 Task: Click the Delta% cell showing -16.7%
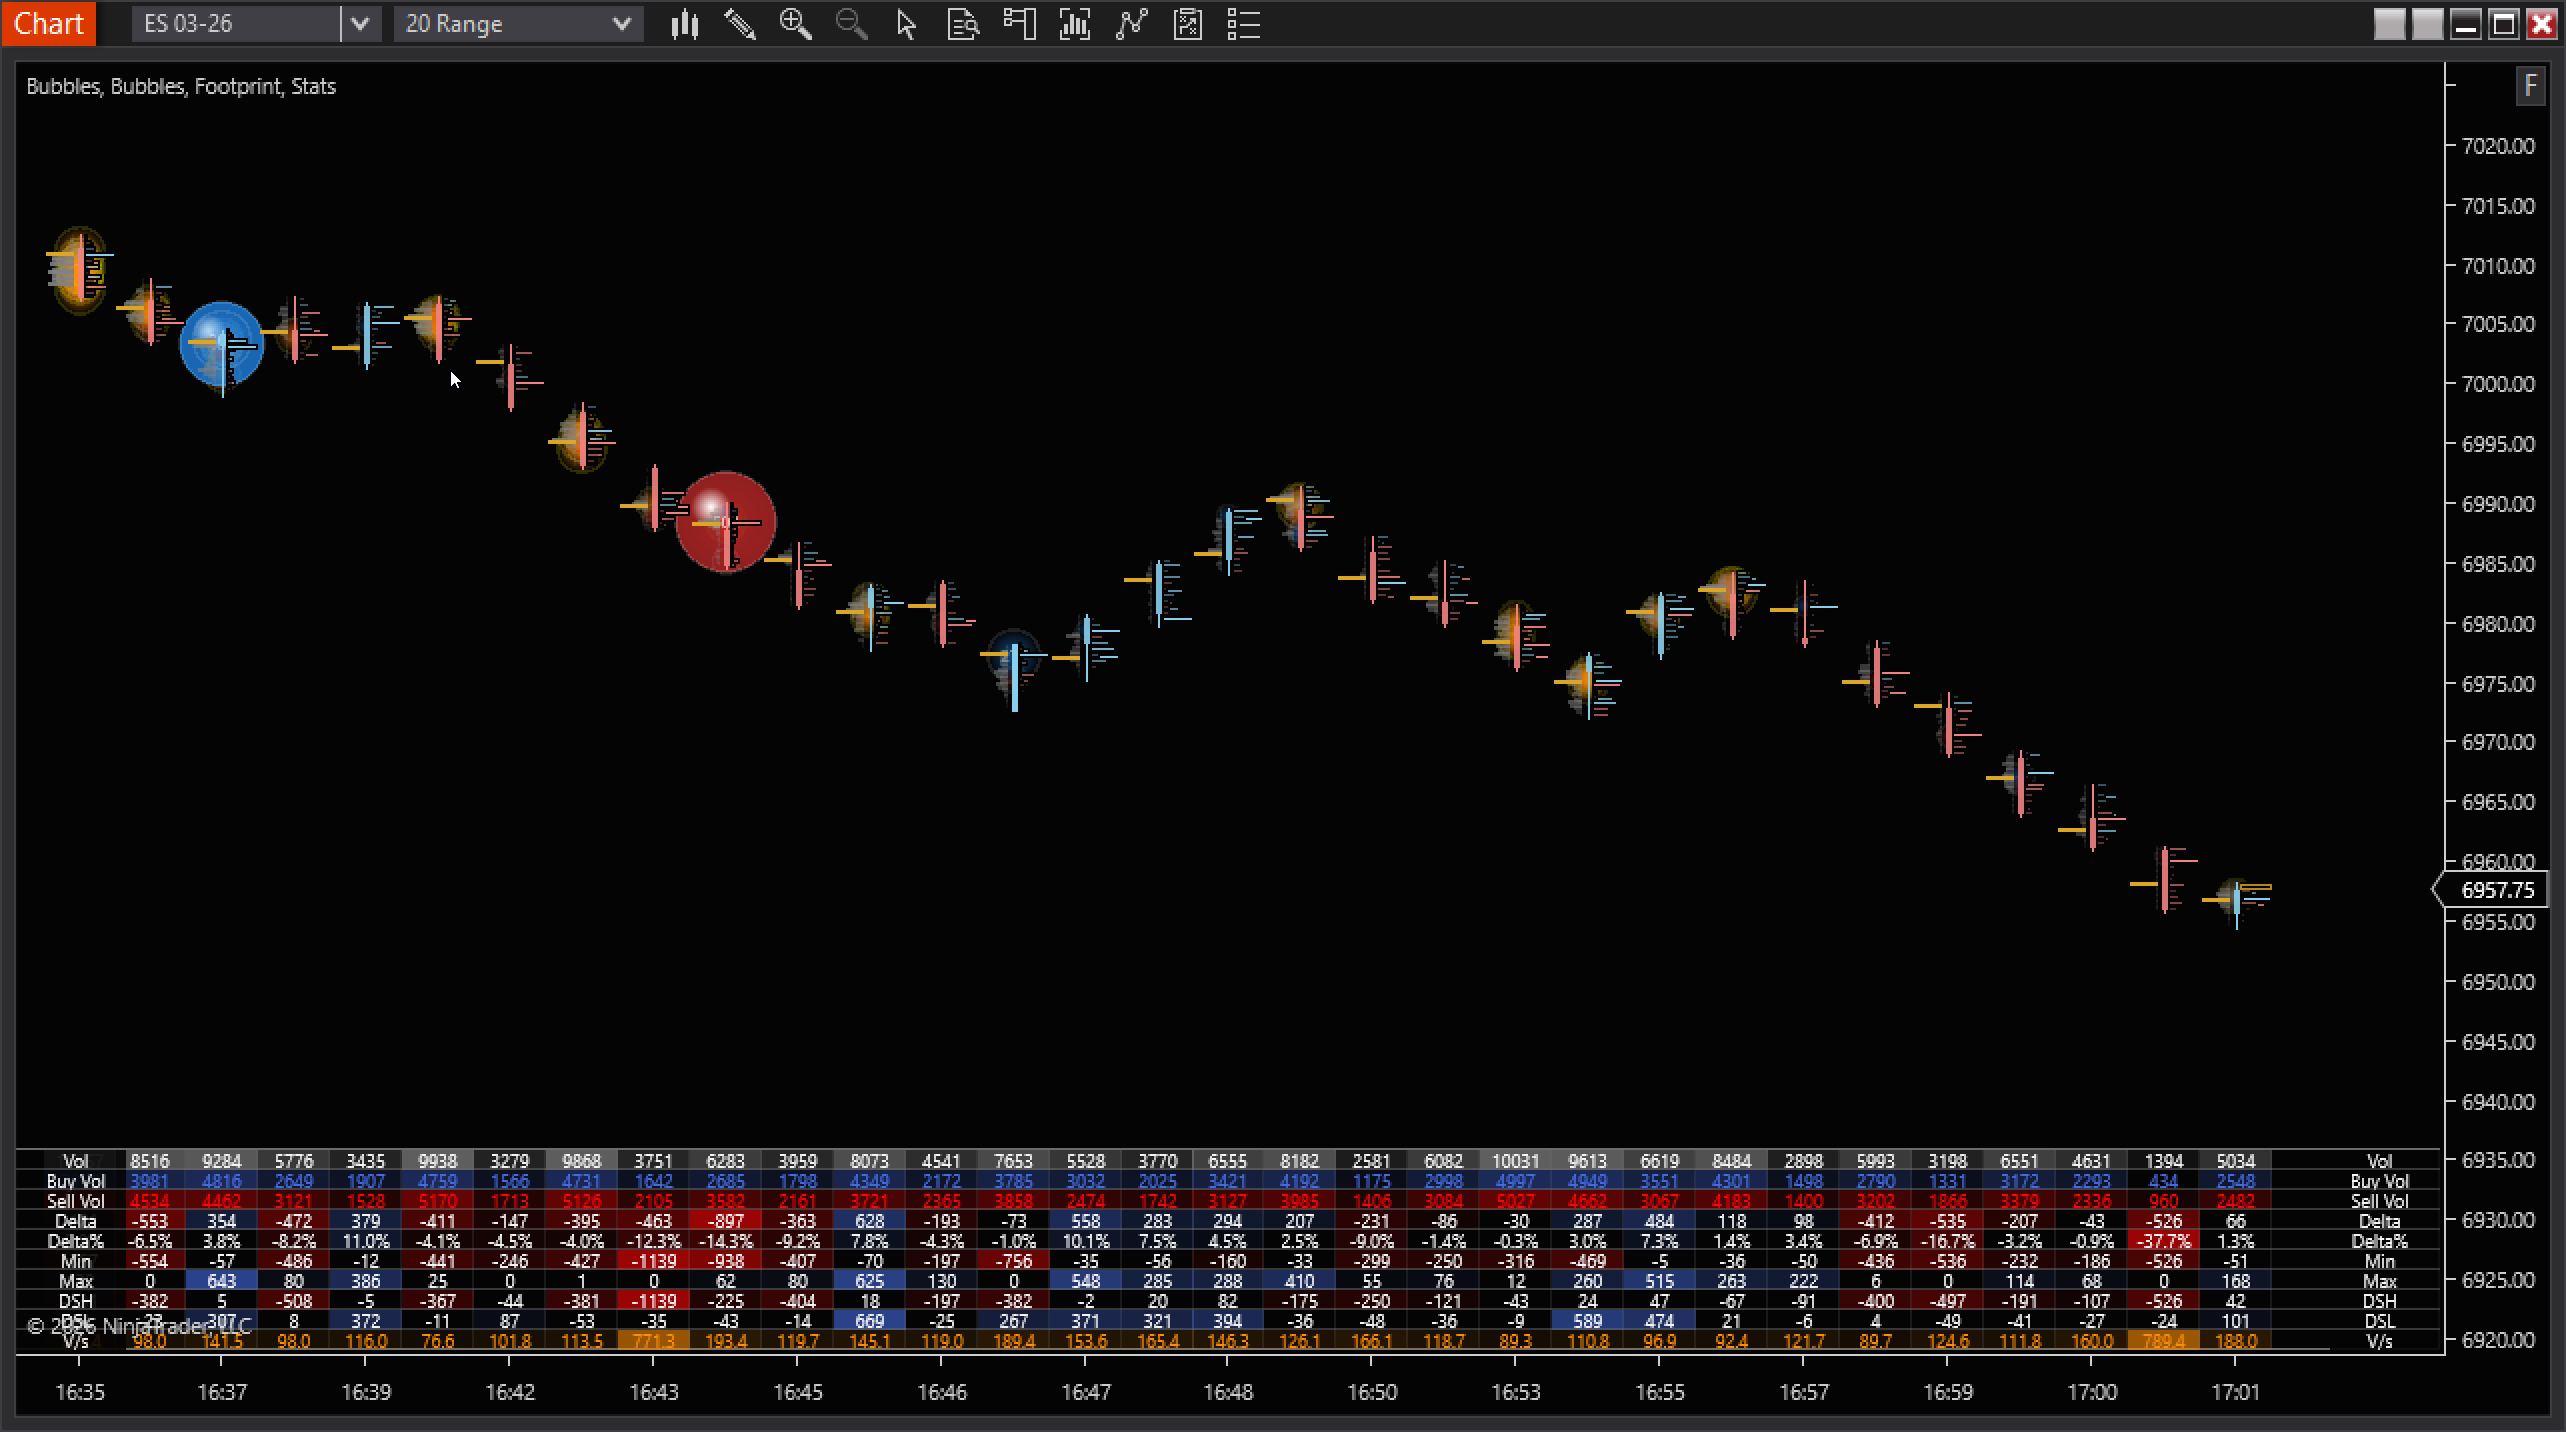[1947, 1241]
